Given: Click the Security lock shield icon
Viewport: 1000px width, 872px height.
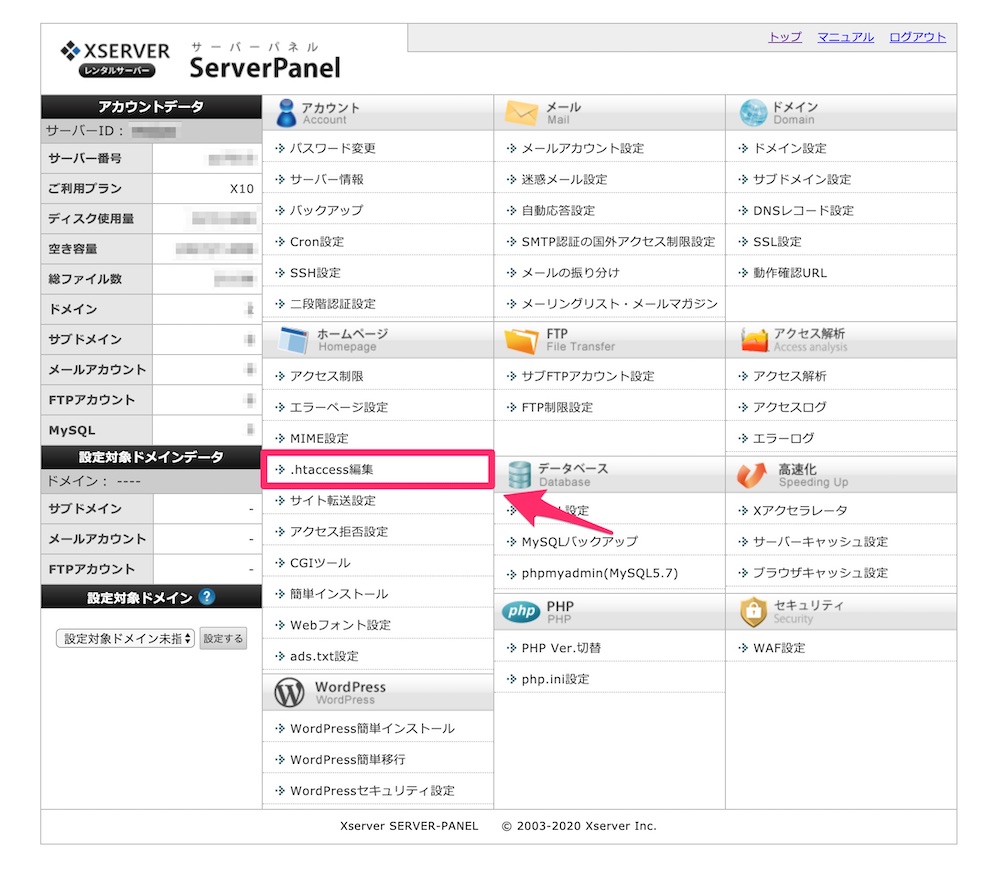Looking at the screenshot, I should click(x=753, y=611).
